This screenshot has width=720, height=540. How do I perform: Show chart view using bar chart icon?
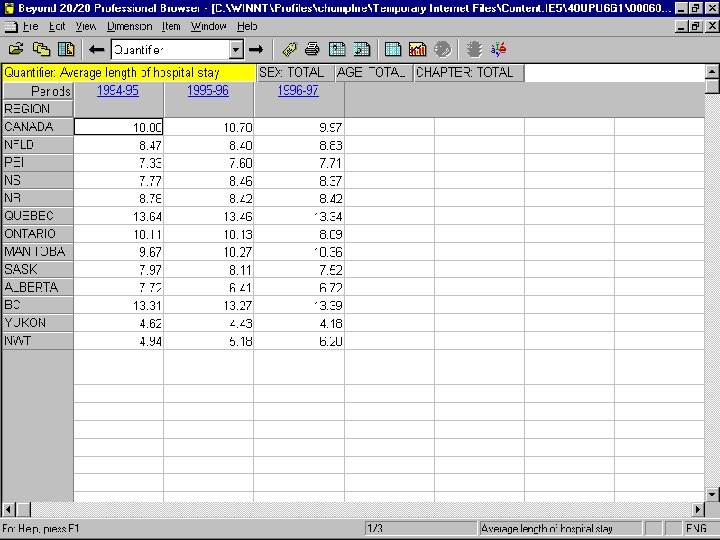(417, 49)
